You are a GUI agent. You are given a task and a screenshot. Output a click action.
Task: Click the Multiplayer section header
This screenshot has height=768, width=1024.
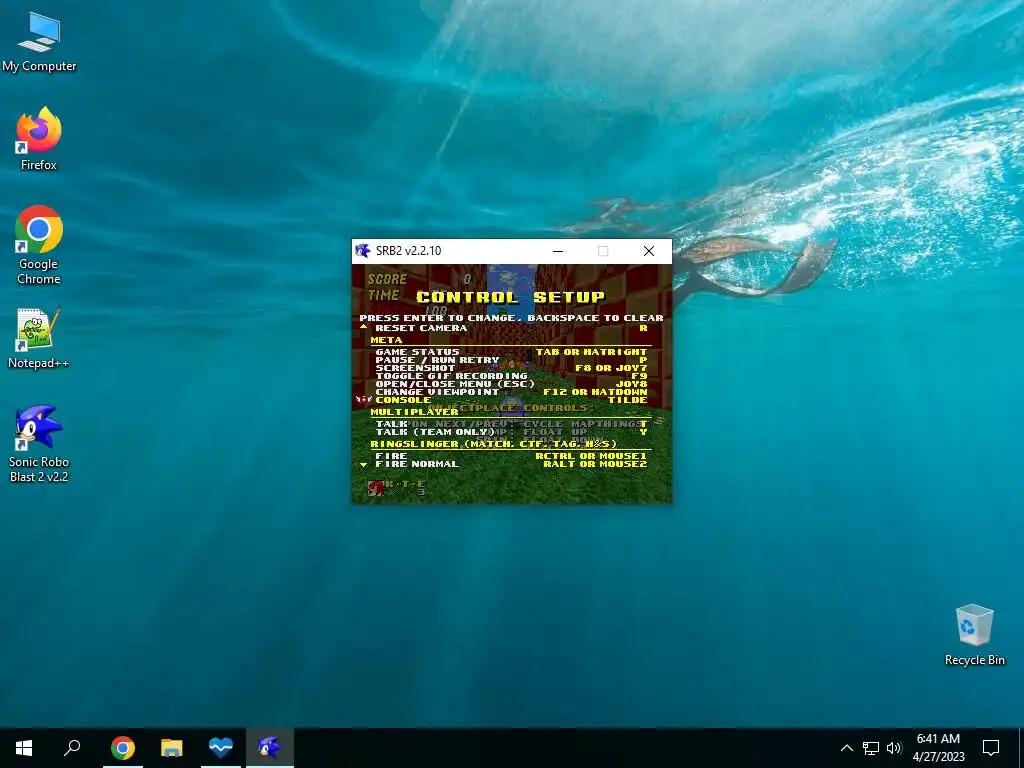click(415, 412)
